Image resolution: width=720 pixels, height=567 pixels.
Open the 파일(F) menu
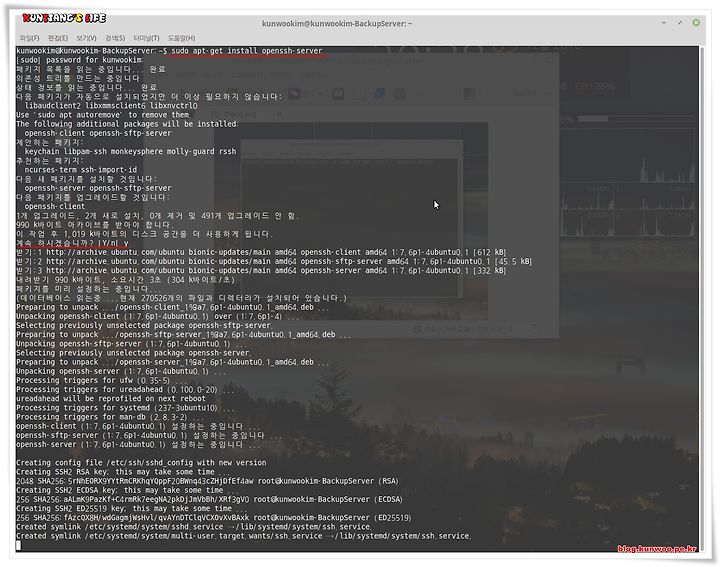pyautogui.click(x=29, y=38)
